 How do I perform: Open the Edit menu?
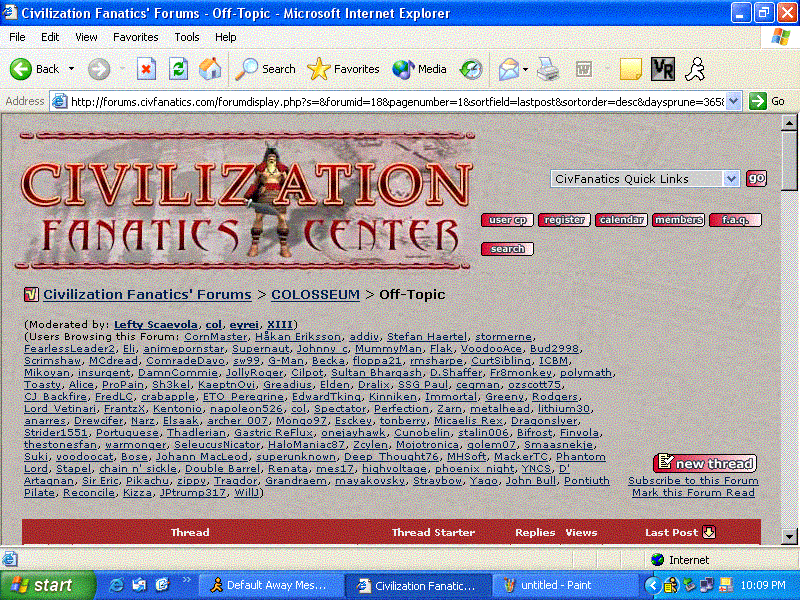50,37
